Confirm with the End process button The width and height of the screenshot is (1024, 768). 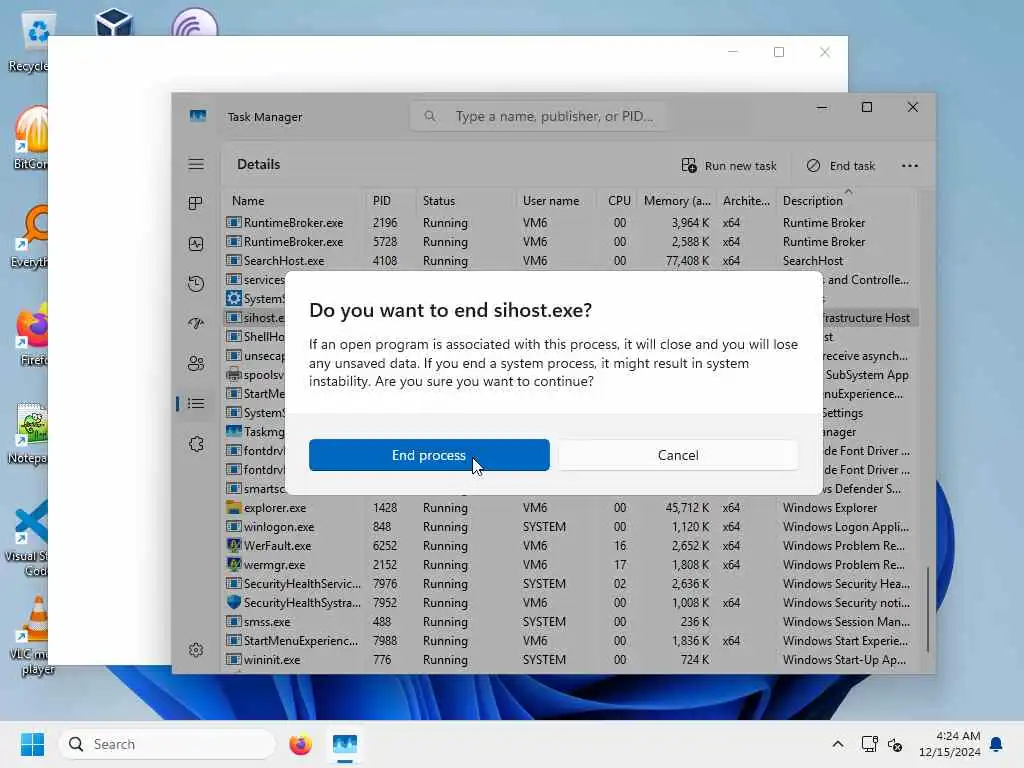pyautogui.click(x=429, y=455)
